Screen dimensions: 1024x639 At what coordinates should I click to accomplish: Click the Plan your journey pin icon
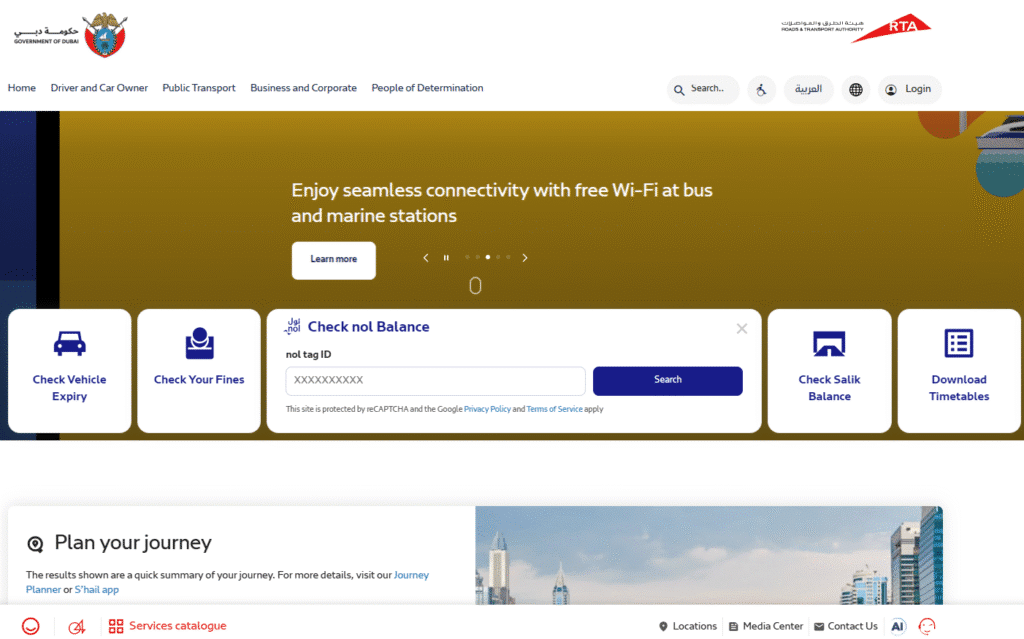pos(35,544)
